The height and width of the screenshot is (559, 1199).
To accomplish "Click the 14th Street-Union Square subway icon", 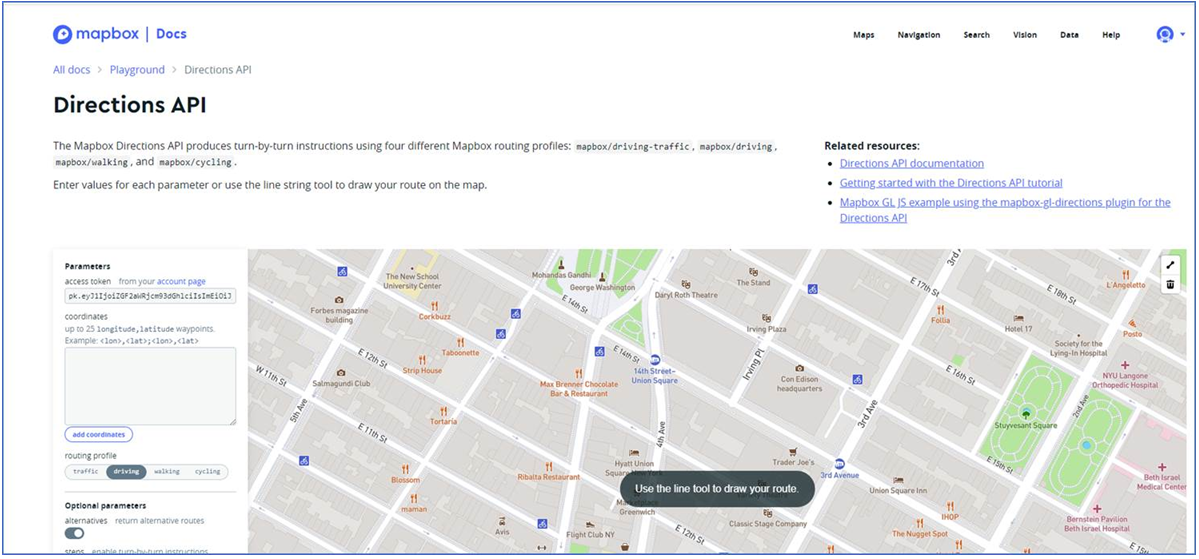I will (x=655, y=359).
